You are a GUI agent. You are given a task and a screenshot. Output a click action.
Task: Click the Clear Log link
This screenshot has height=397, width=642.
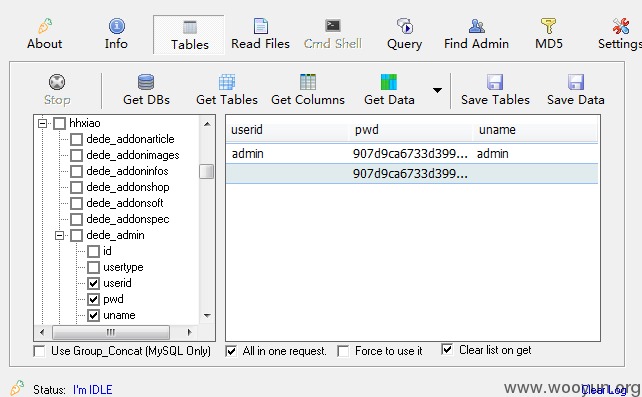click(604, 390)
